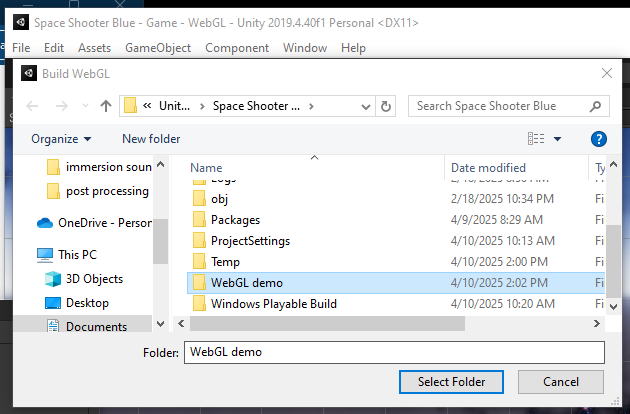Expand the address bar history dropdown
Image resolution: width=630 pixels, height=414 pixels.
(366, 107)
